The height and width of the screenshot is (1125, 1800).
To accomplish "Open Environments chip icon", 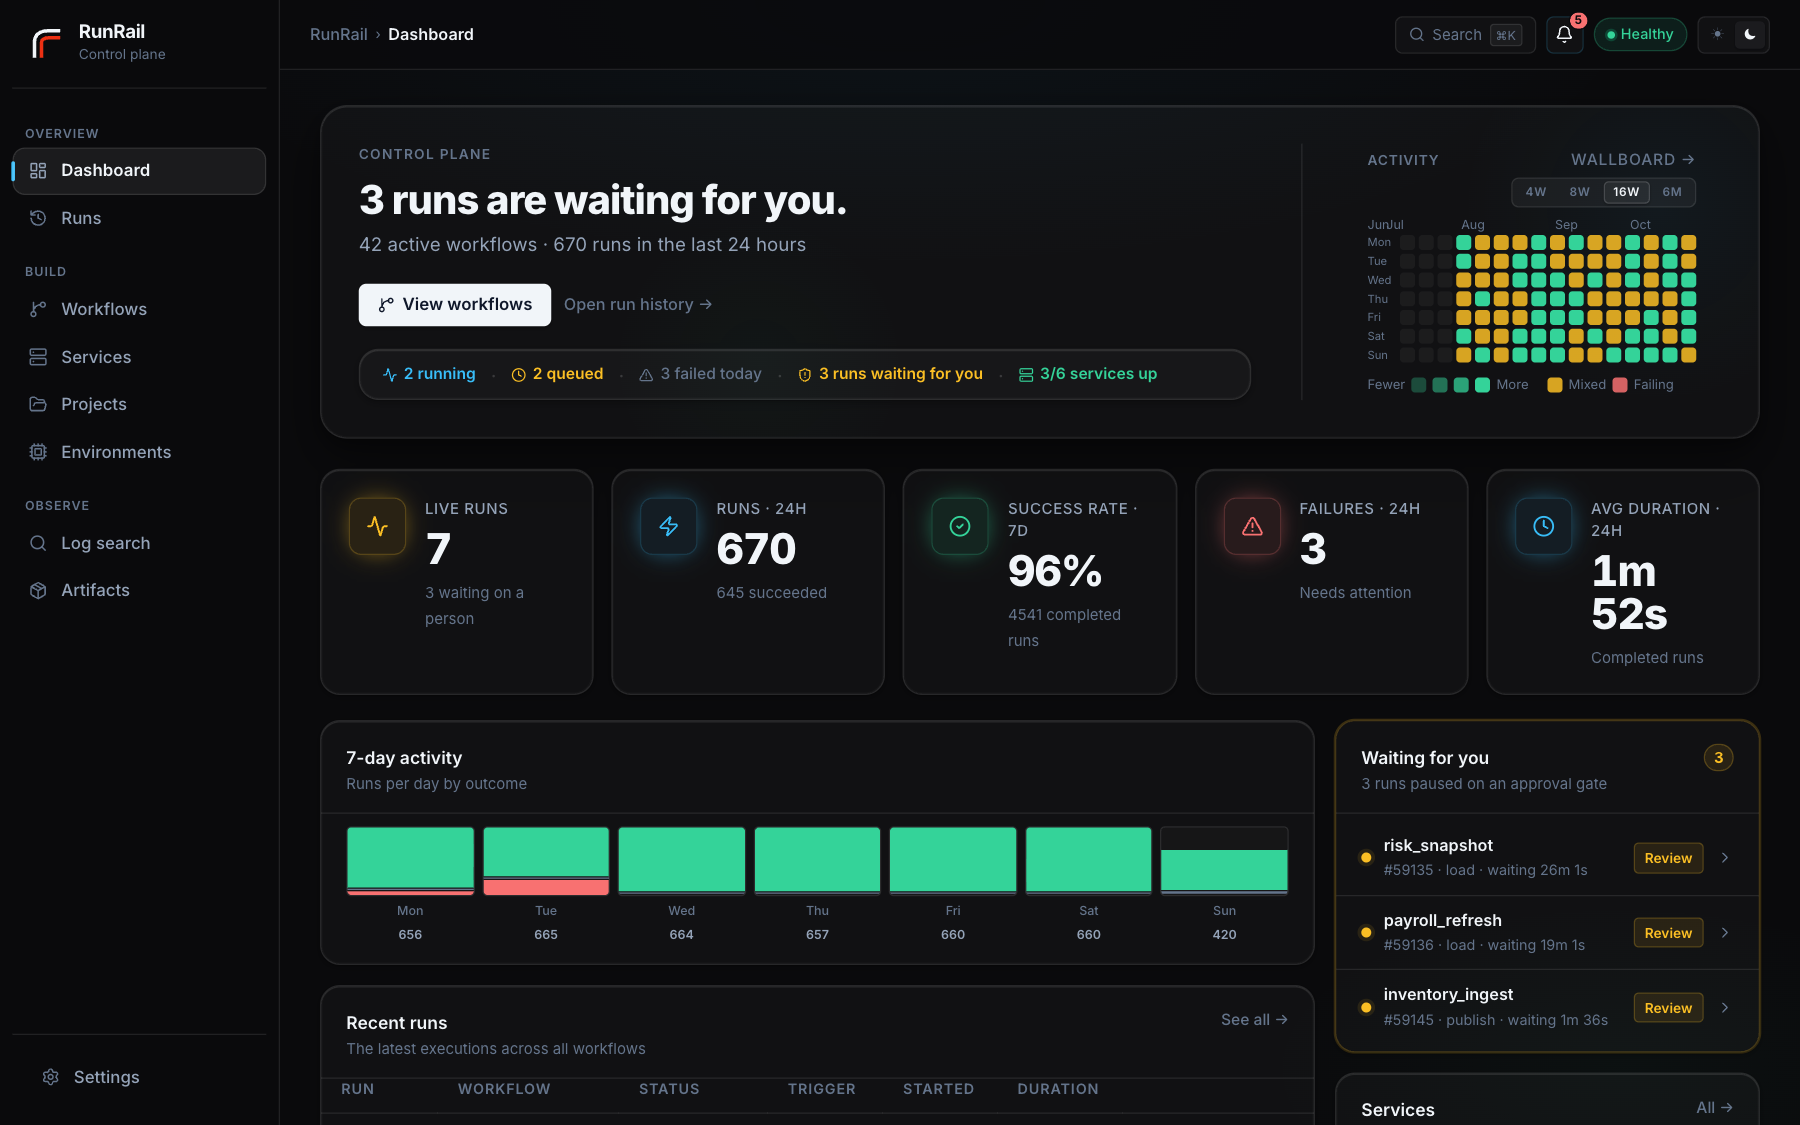I will pos(38,452).
